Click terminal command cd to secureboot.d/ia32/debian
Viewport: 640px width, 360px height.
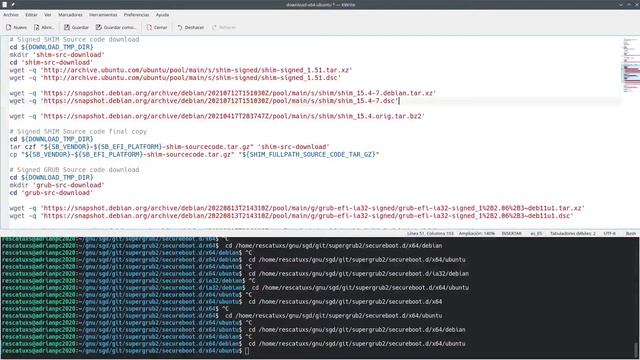358,273
